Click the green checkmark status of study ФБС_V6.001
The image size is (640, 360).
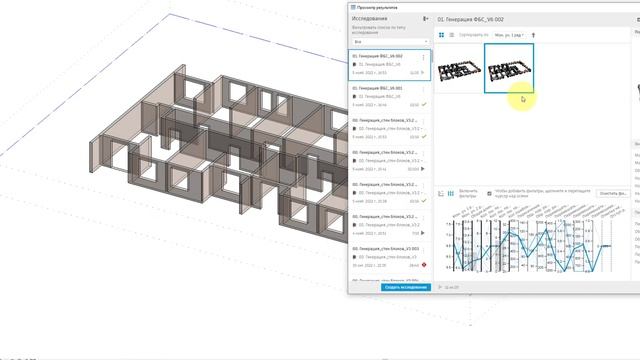pyautogui.click(x=424, y=105)
